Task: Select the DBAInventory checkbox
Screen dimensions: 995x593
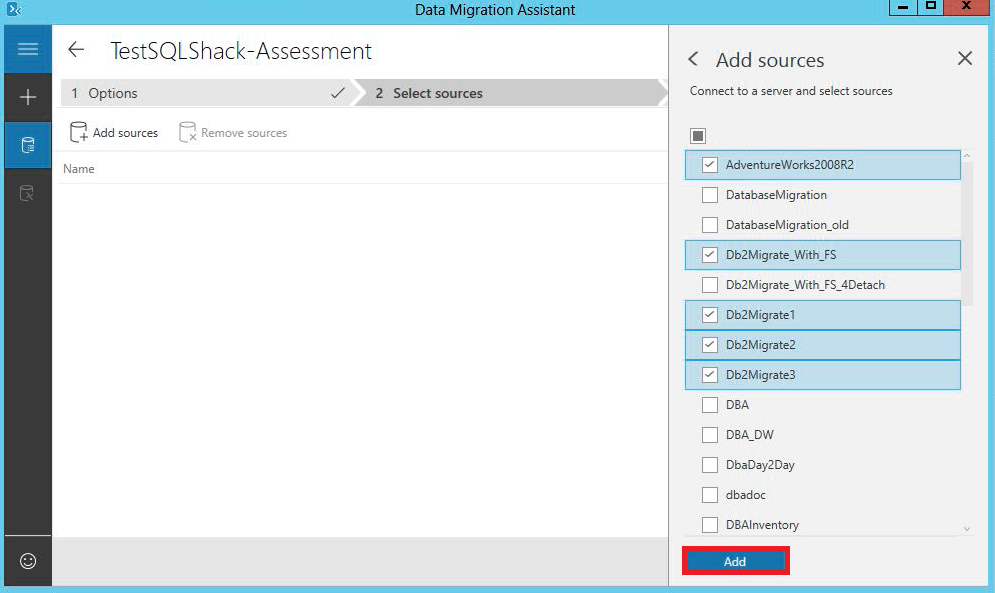Action: tap(710, 525)
